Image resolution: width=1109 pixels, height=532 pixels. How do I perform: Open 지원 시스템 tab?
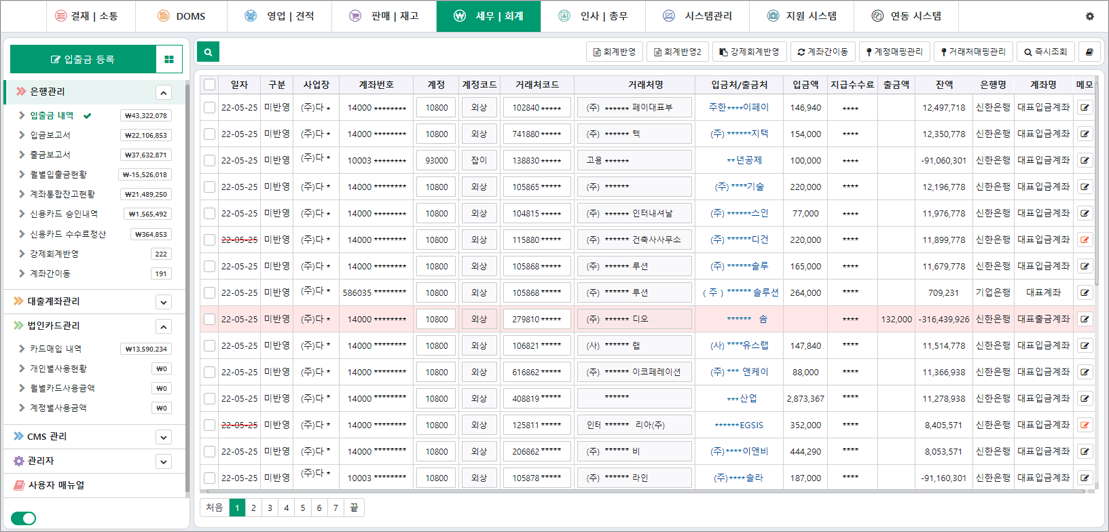(803, 16)
